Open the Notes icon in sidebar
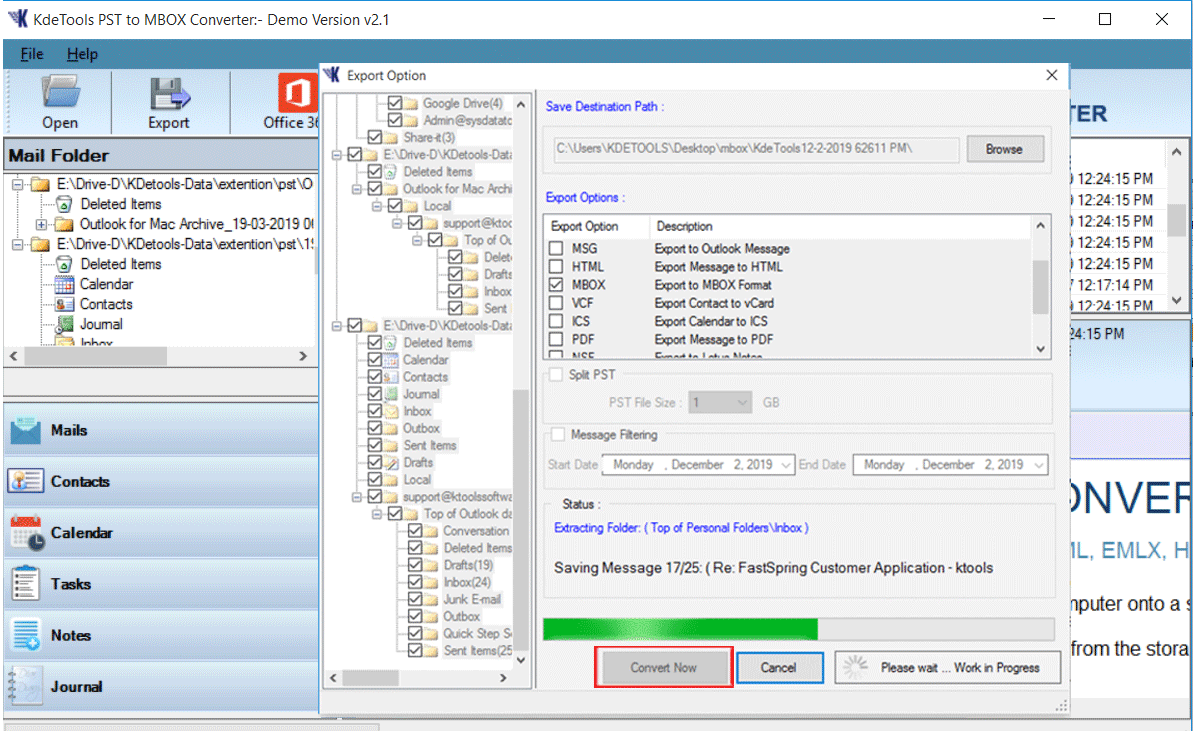Viewport: 1195px width, 731px height. pos(26,635)
